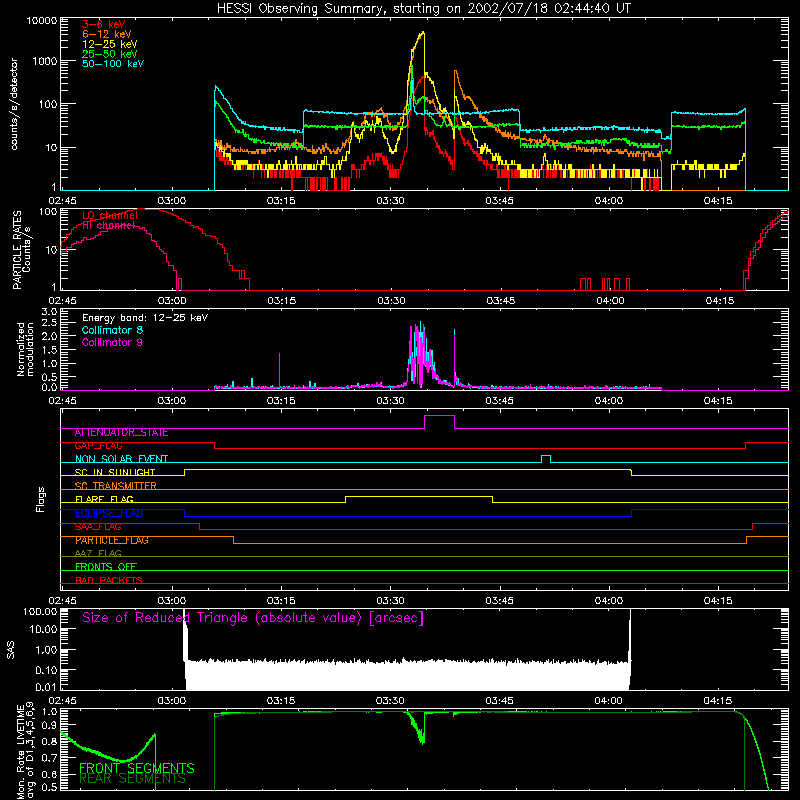The image size is (800, 800).
Task: Click the counts/s/detector axis label
Action: [14, 104]
